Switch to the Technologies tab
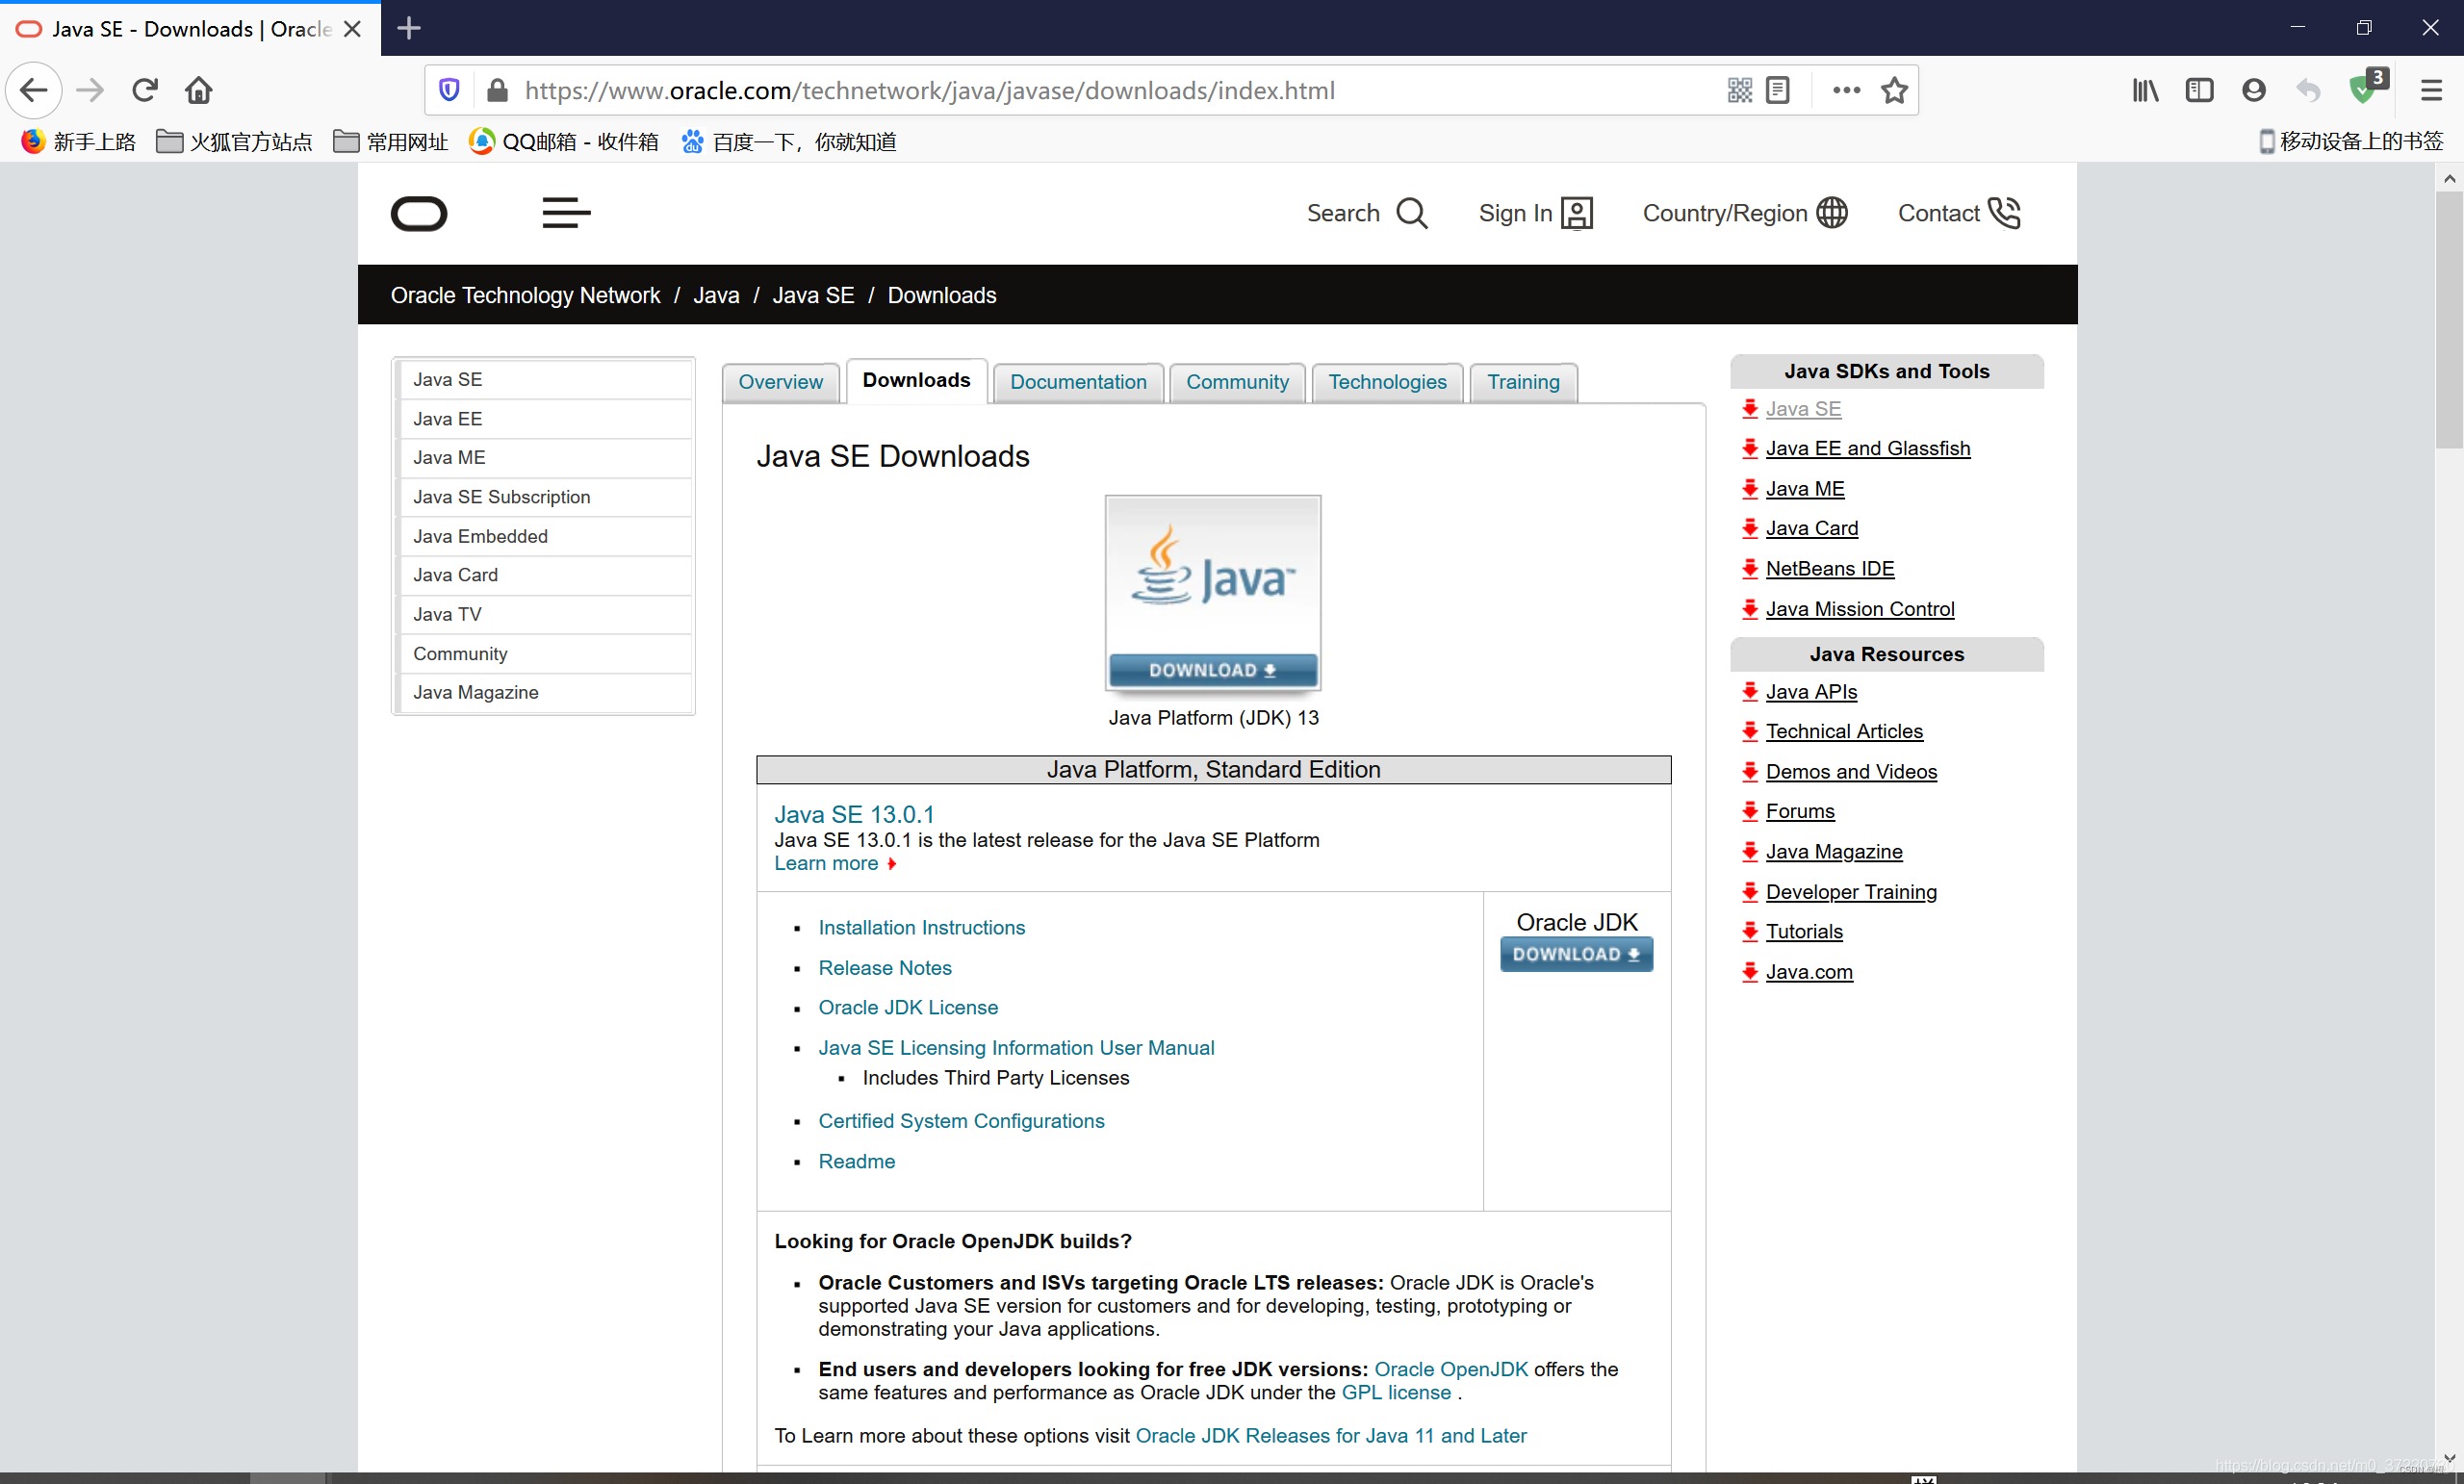This screenshot has width=2464, height=1484. 1387,382
